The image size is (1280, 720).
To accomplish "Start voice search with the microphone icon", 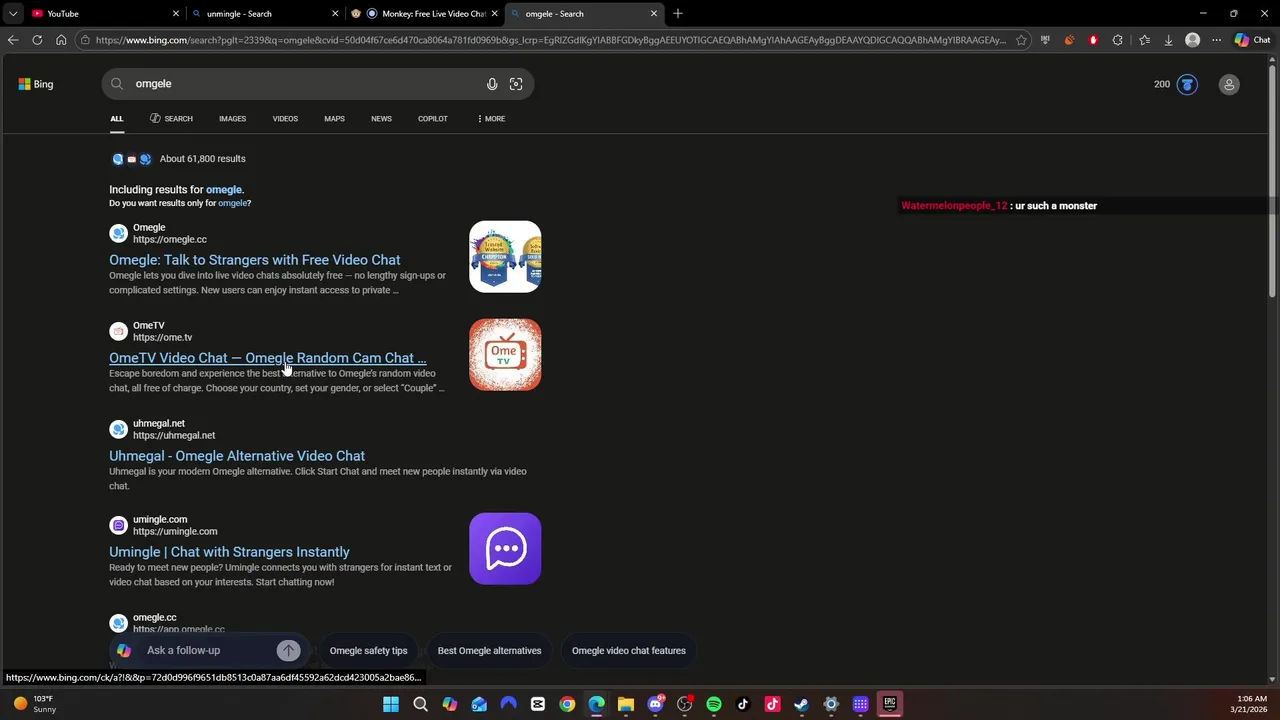I will (x=492, y=84).
